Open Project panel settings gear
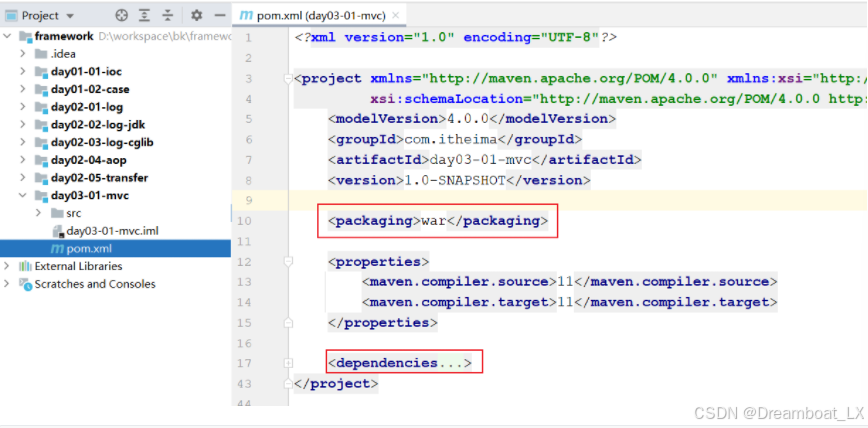The image size is (868, 428). pyautogui.click(x=197, y=16)
